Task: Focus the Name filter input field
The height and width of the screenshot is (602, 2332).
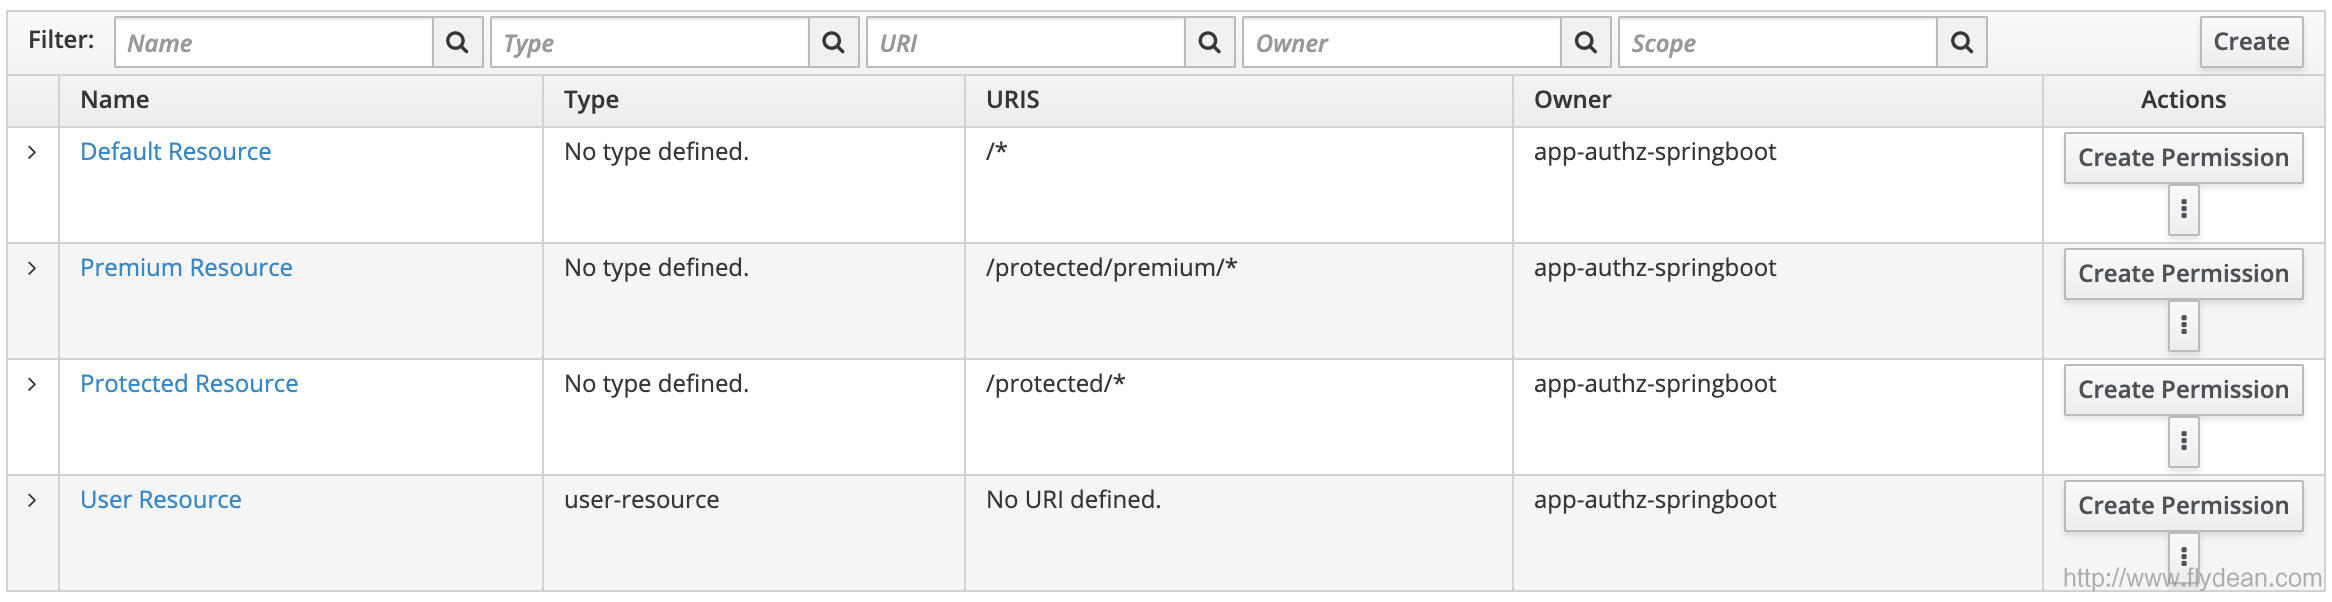Action: pos(274,42)
